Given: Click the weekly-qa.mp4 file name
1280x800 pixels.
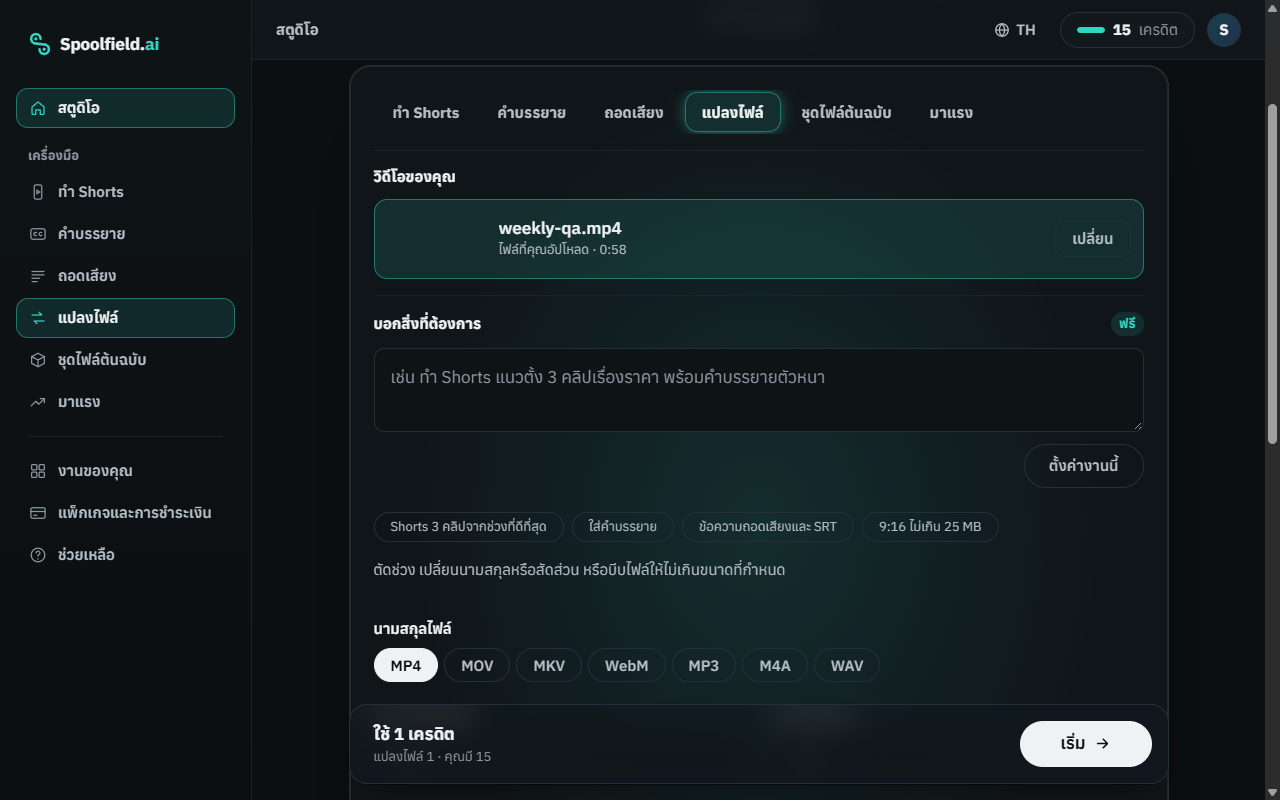Looking at the screenshot, I should tap(560, 228).
